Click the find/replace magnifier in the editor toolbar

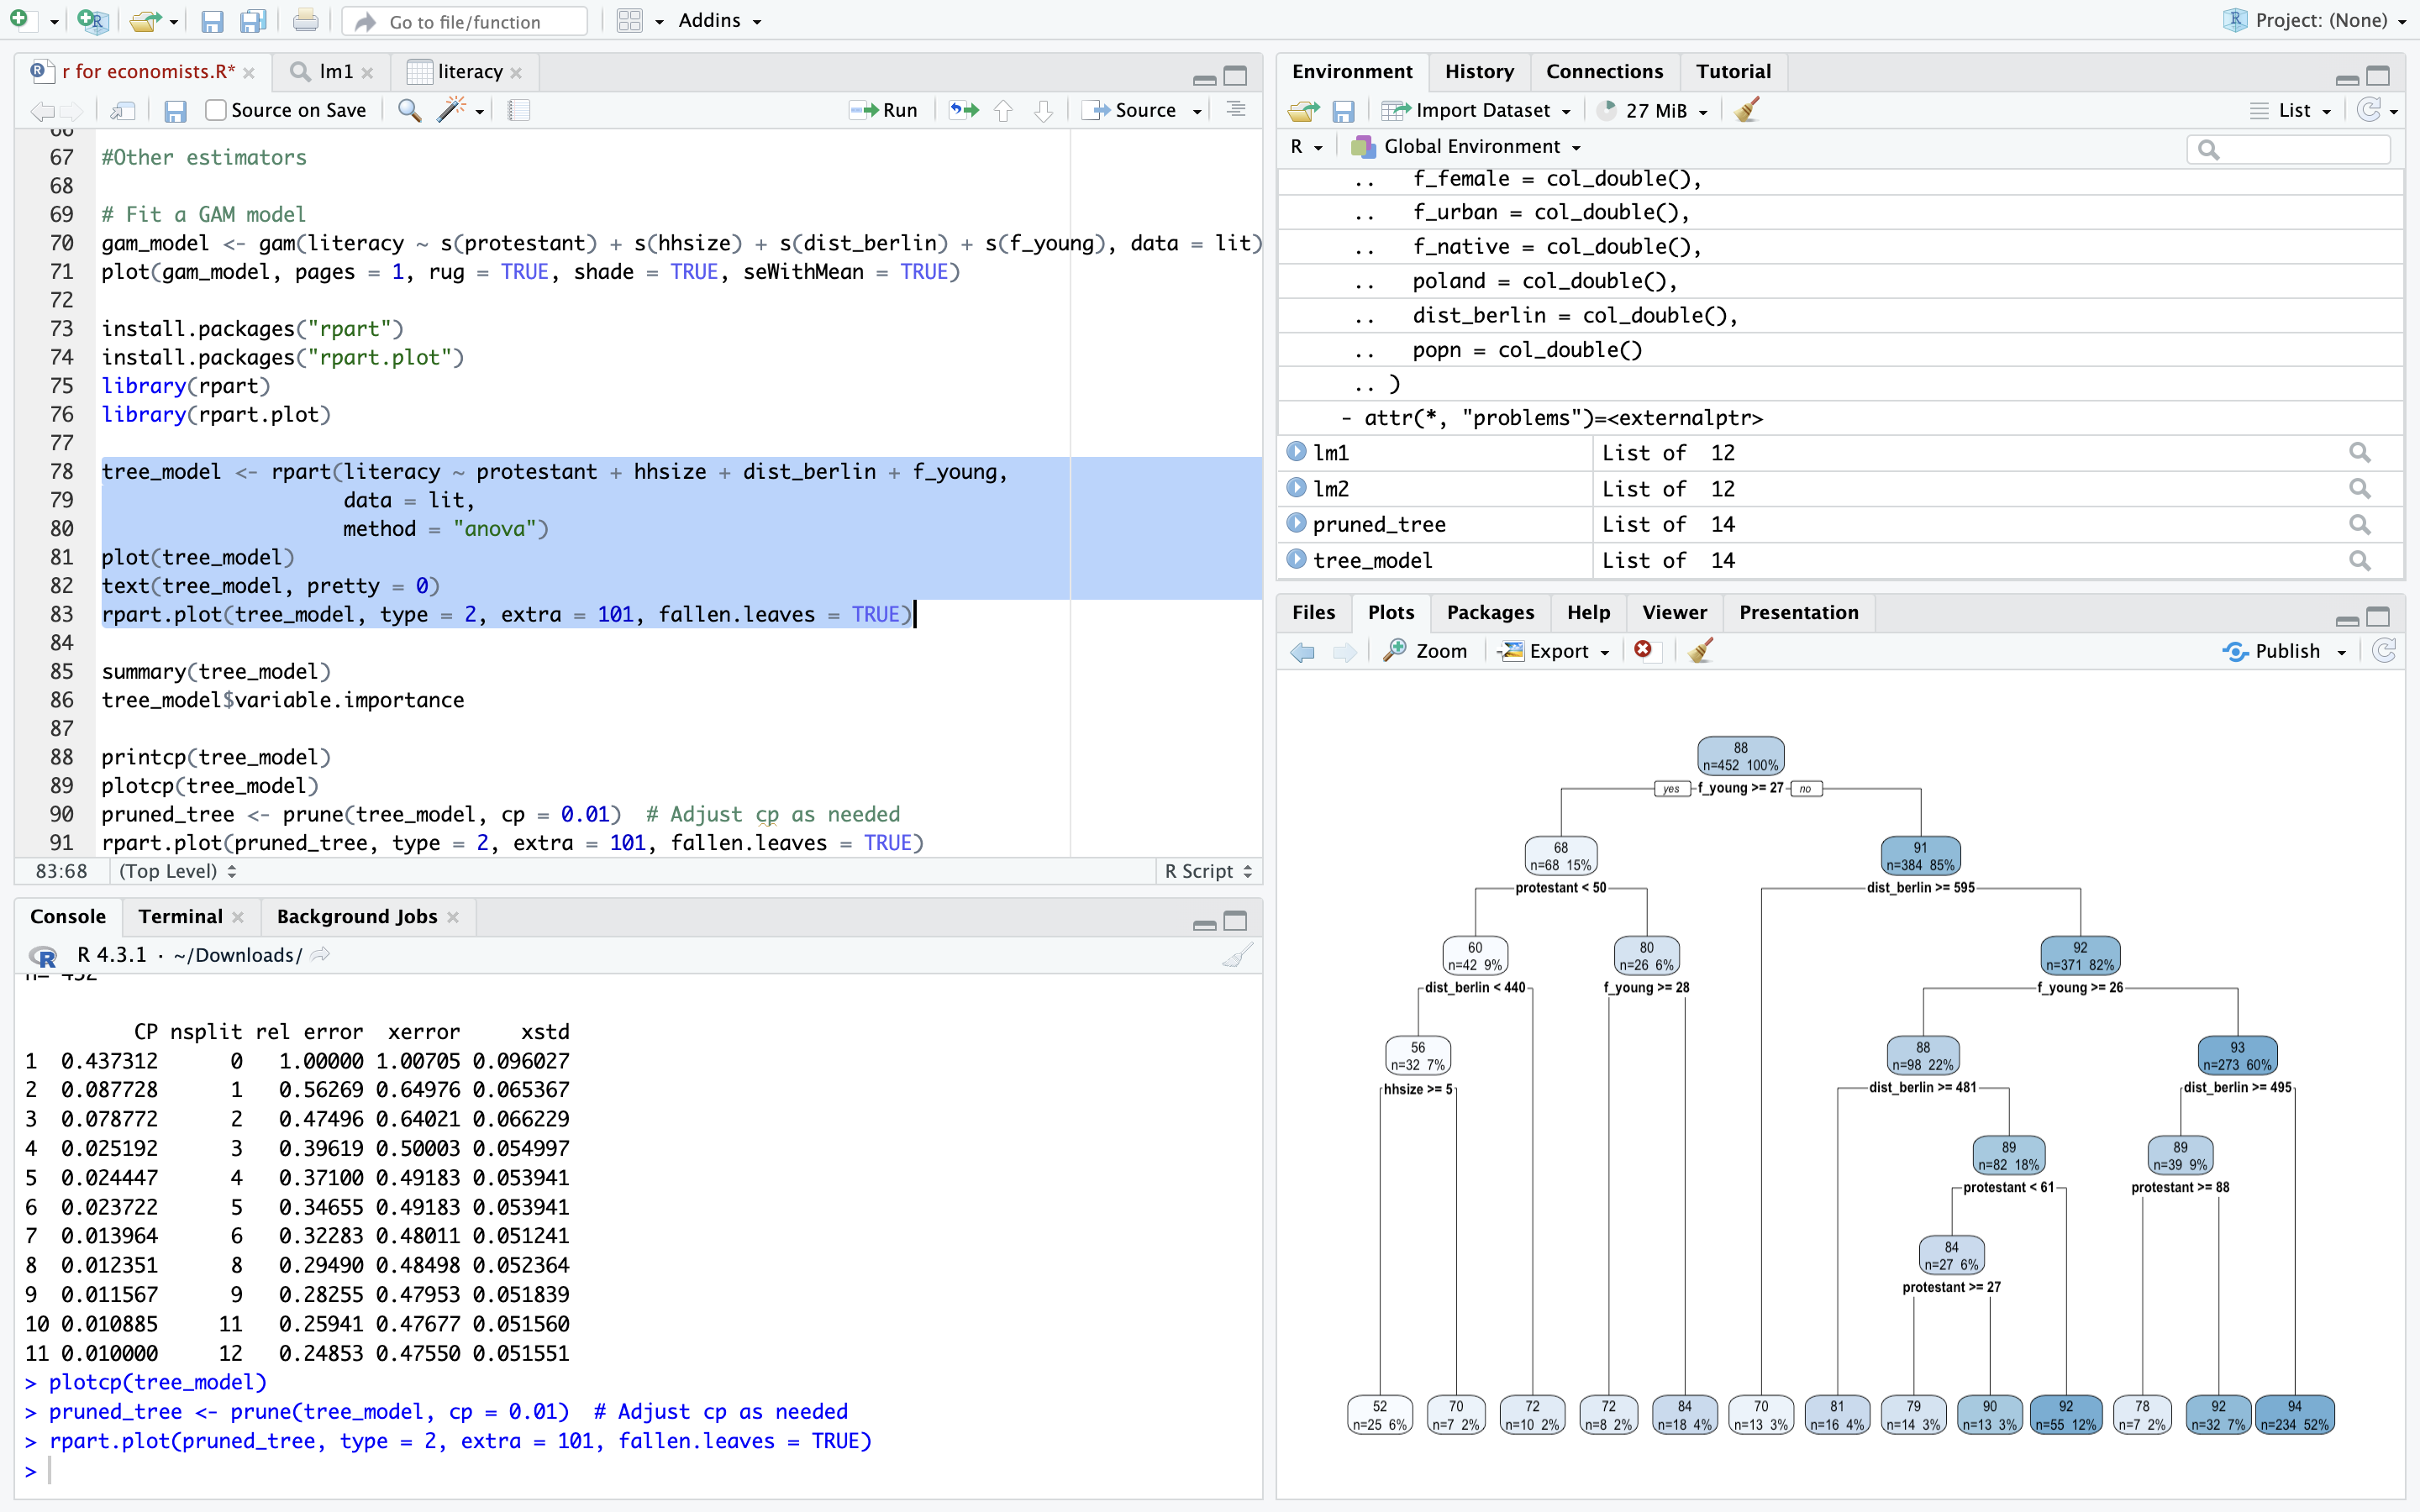[409, 110]
